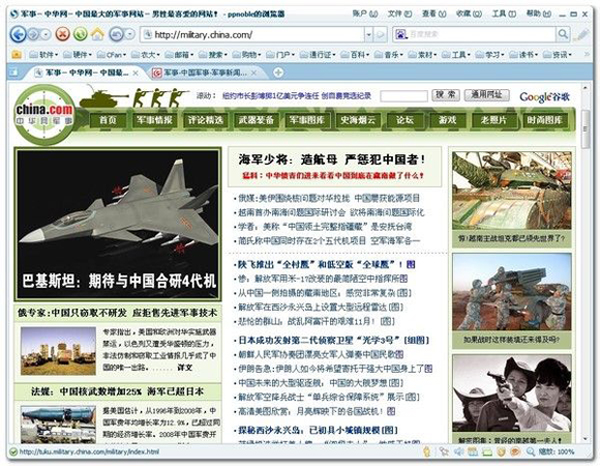
Task: Go to the home page icon
Action: point(98,34)
